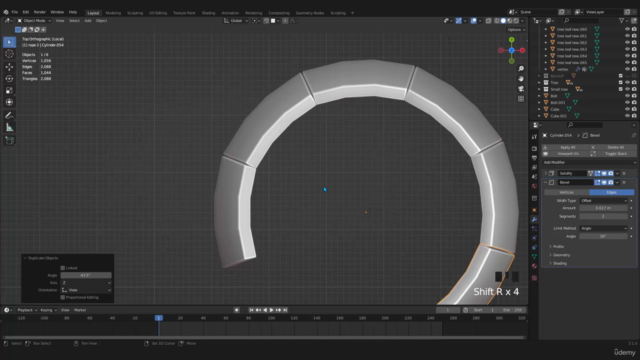Open the viewport Add menu

(88, 21)
